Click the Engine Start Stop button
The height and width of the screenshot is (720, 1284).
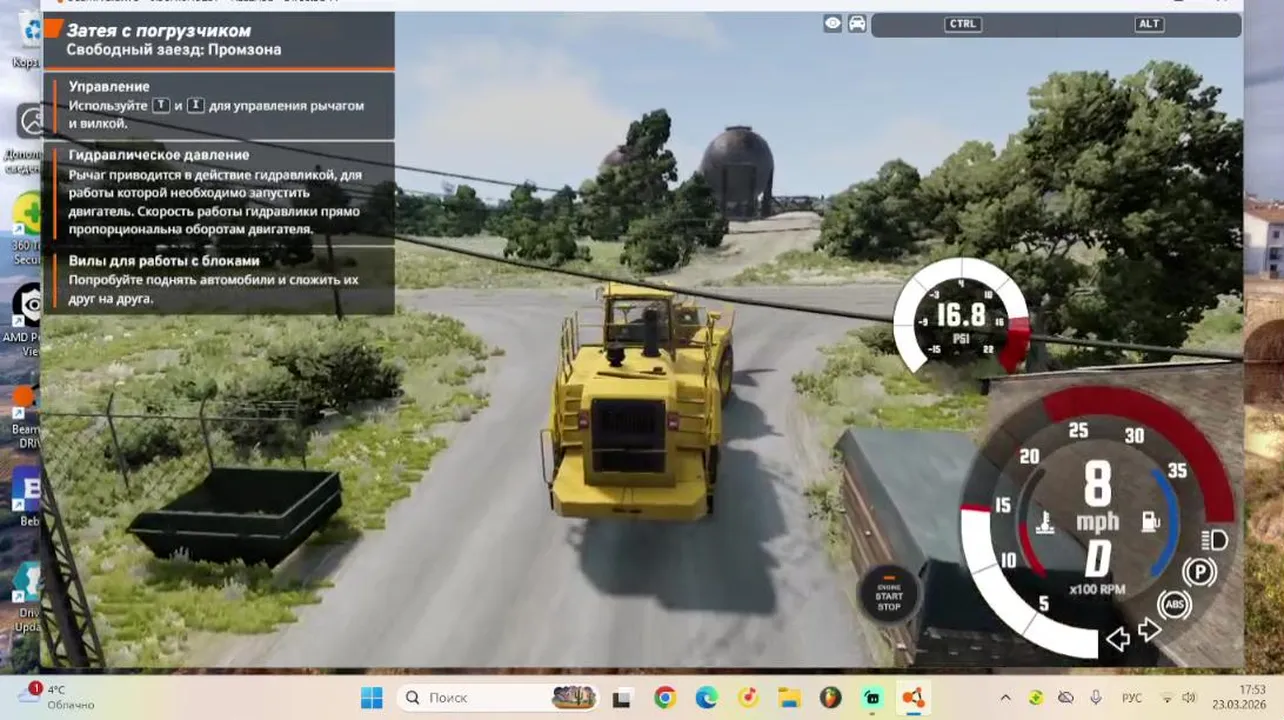pyautogui.click(x=888, y=596)
